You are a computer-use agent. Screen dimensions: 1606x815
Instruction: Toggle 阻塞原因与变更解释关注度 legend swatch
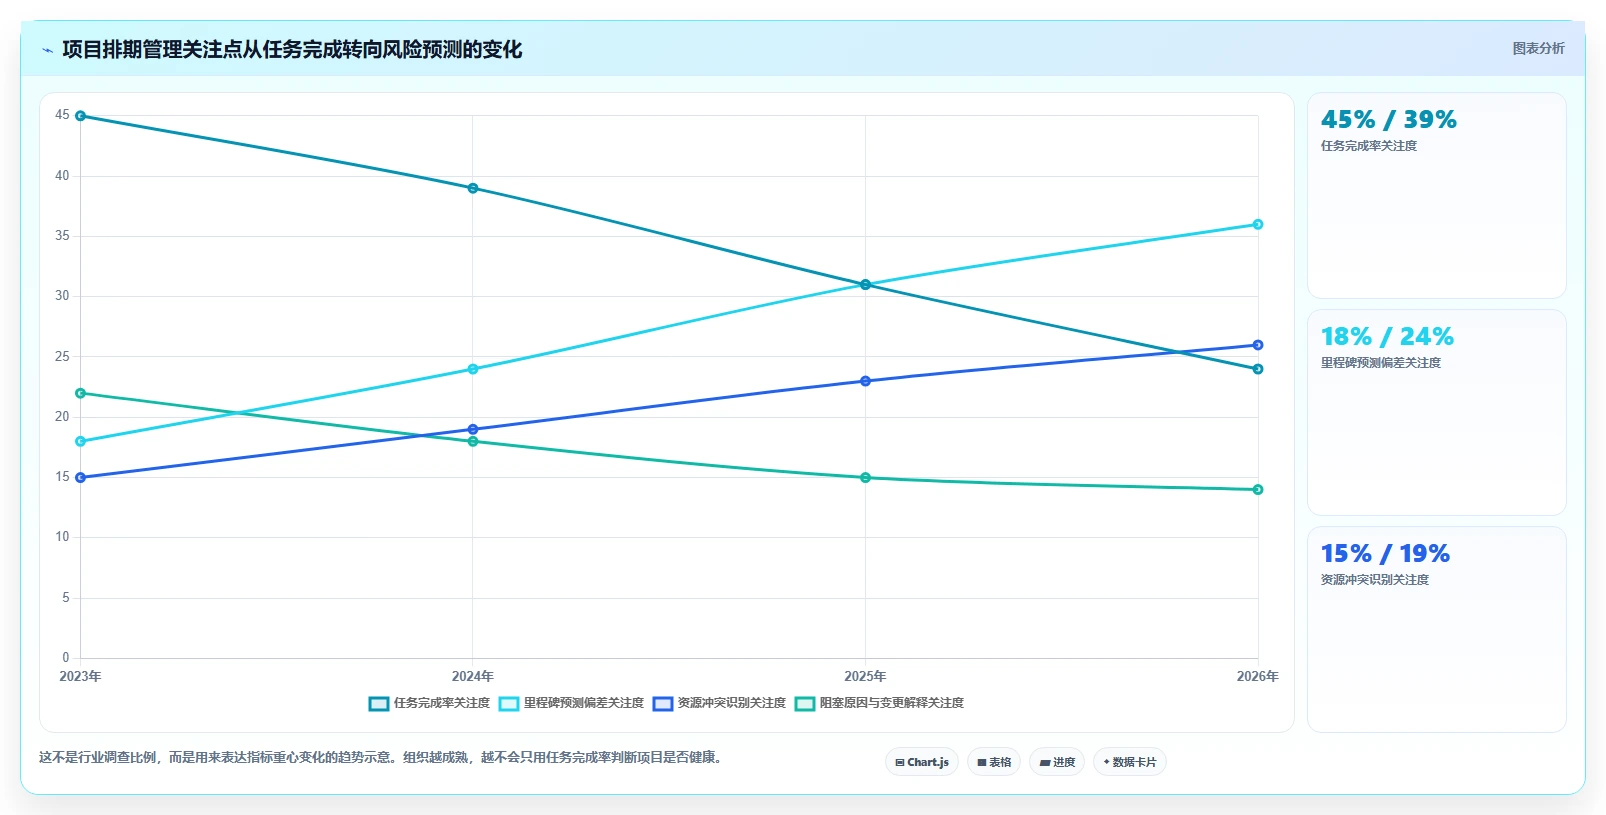805,704
